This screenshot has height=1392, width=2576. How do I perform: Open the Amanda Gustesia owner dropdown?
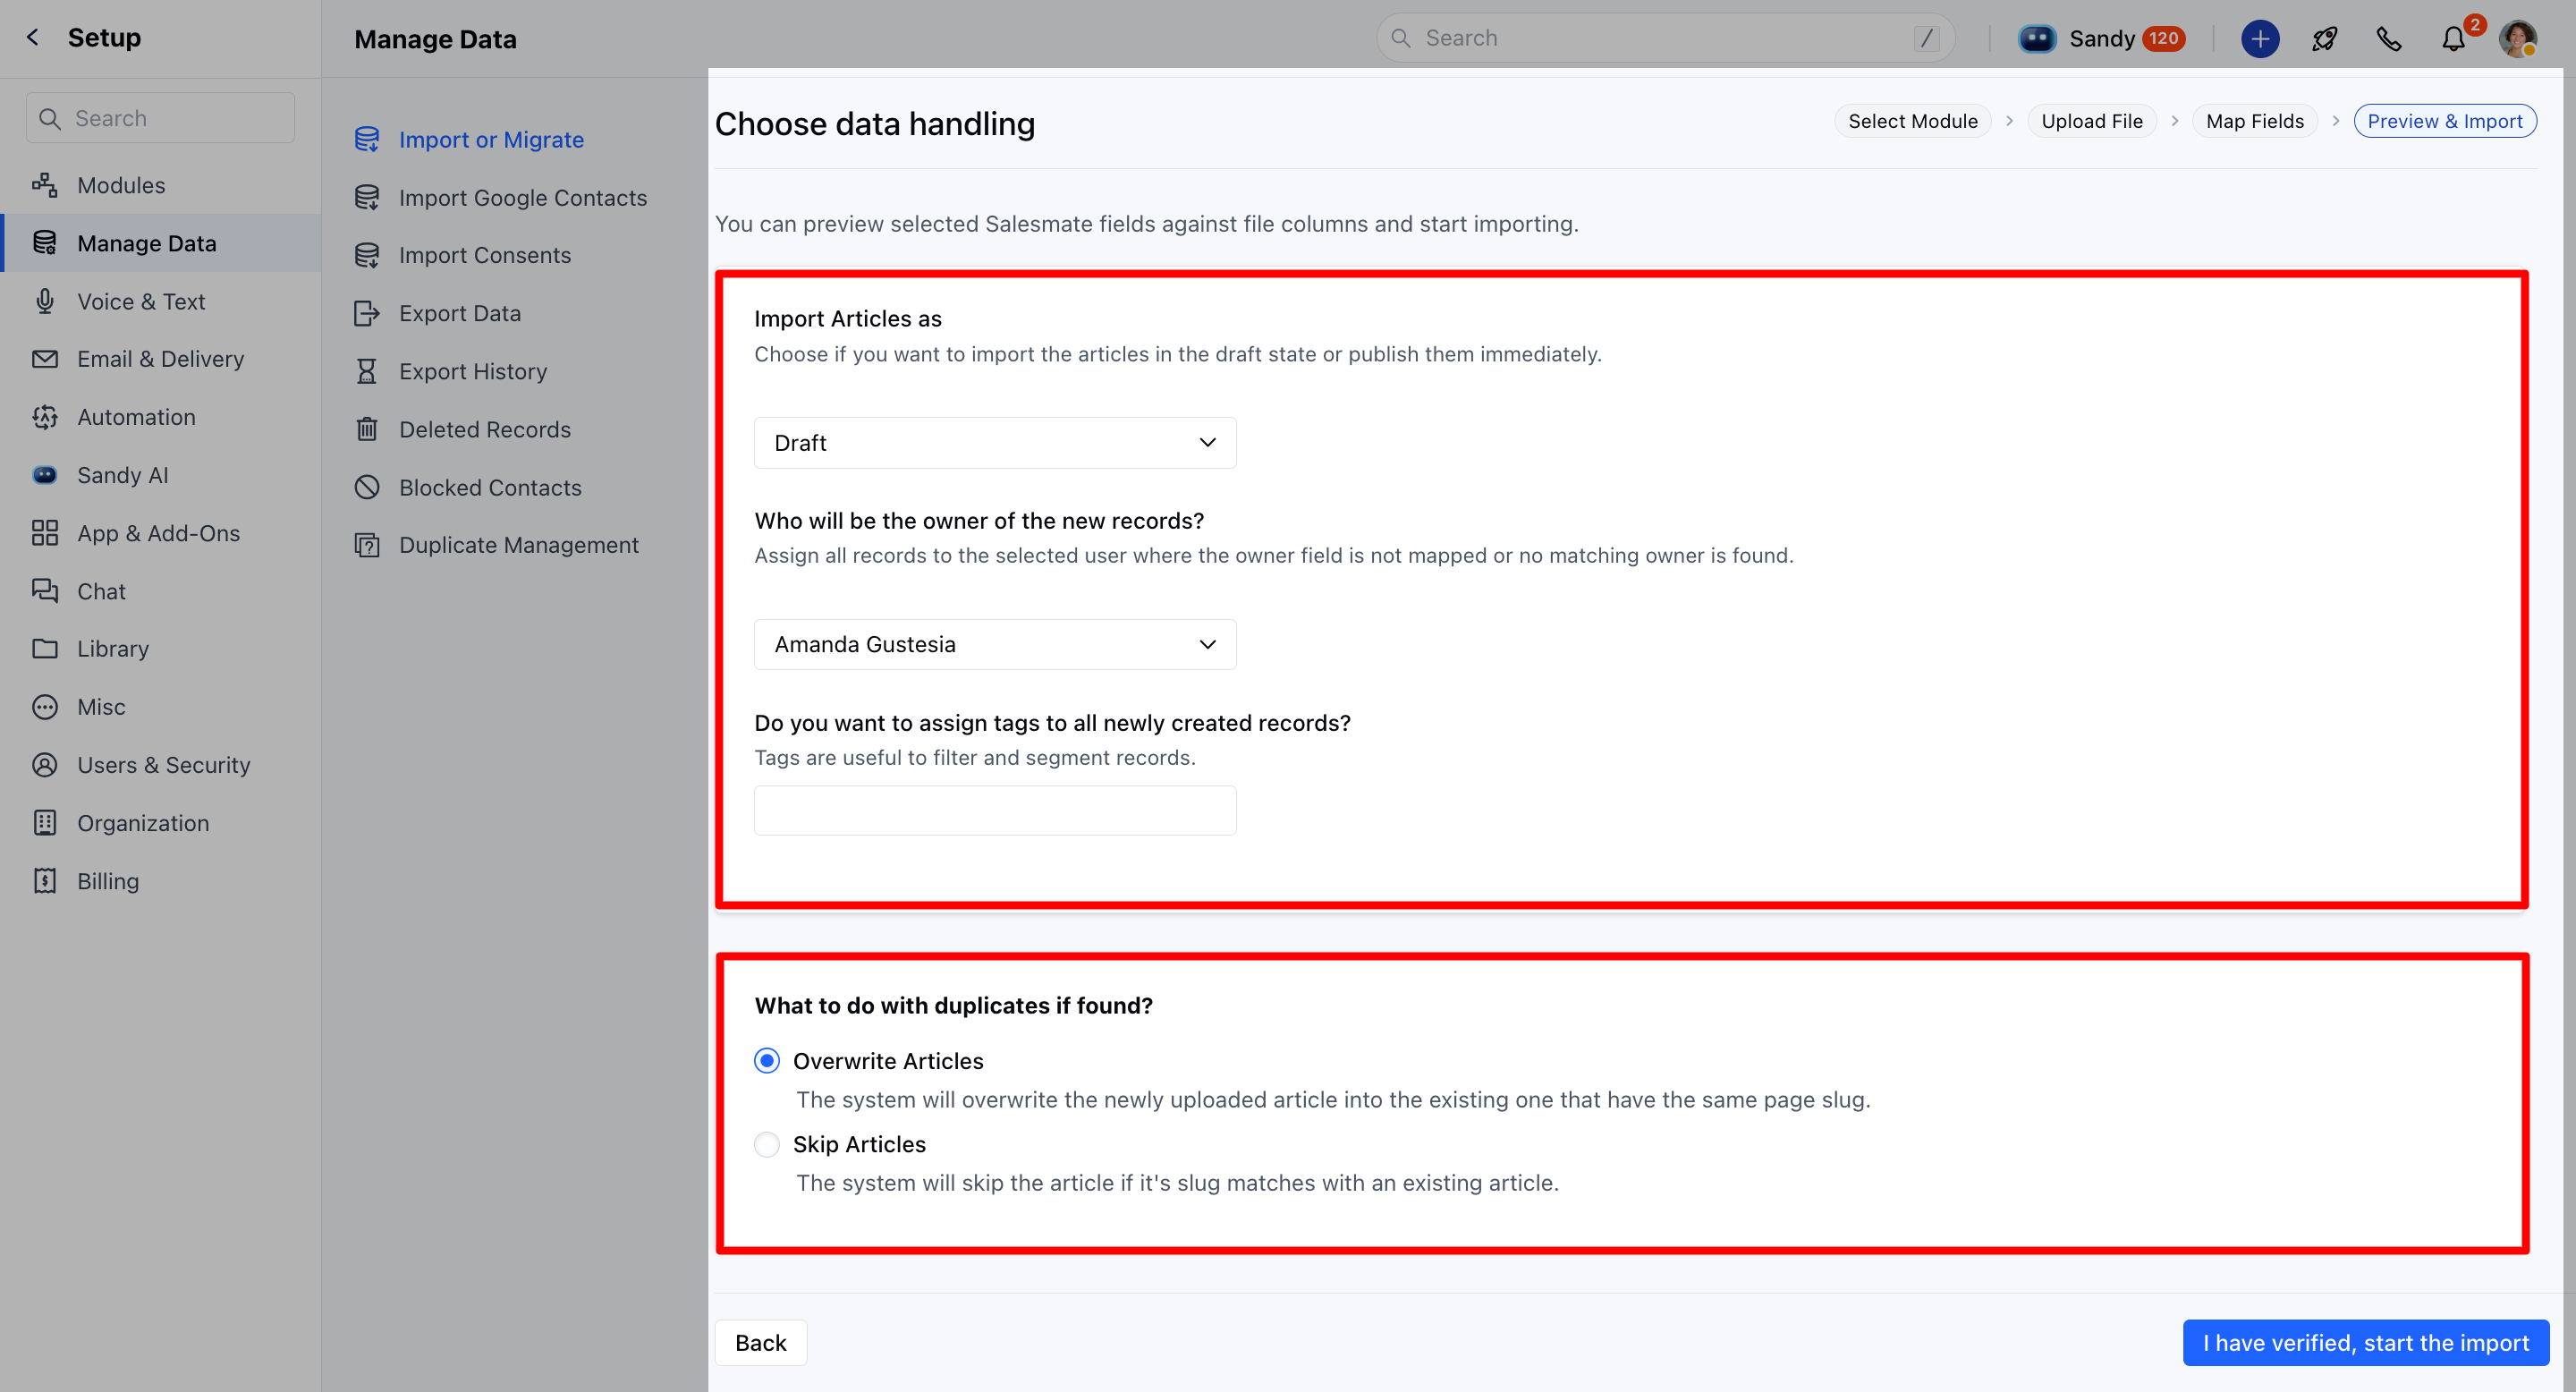click(x=994, y=645)
